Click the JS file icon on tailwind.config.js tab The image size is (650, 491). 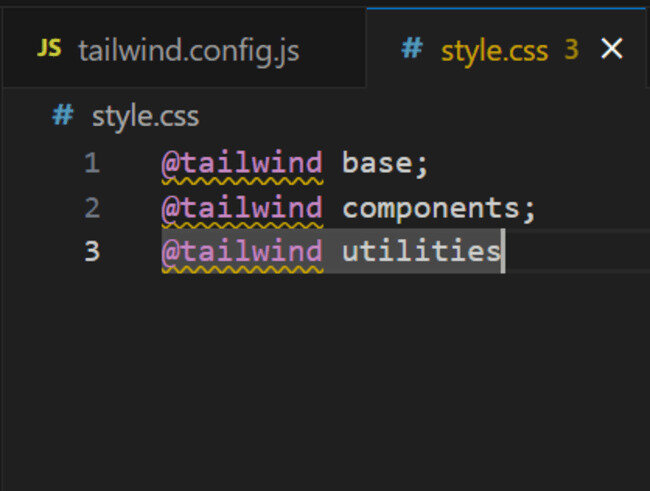(x=49, y=49)
